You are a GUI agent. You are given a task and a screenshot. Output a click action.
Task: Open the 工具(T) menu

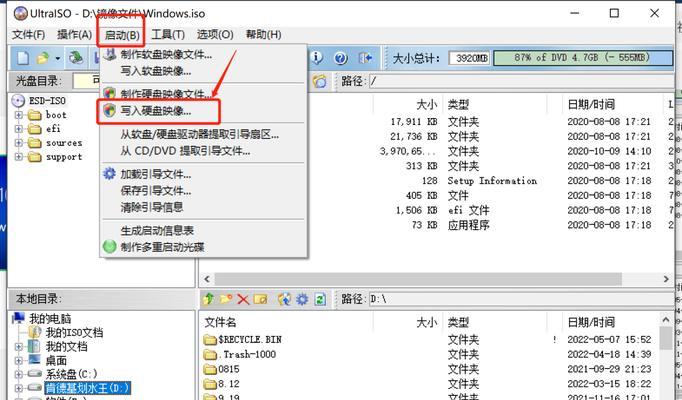coord(168,34)
